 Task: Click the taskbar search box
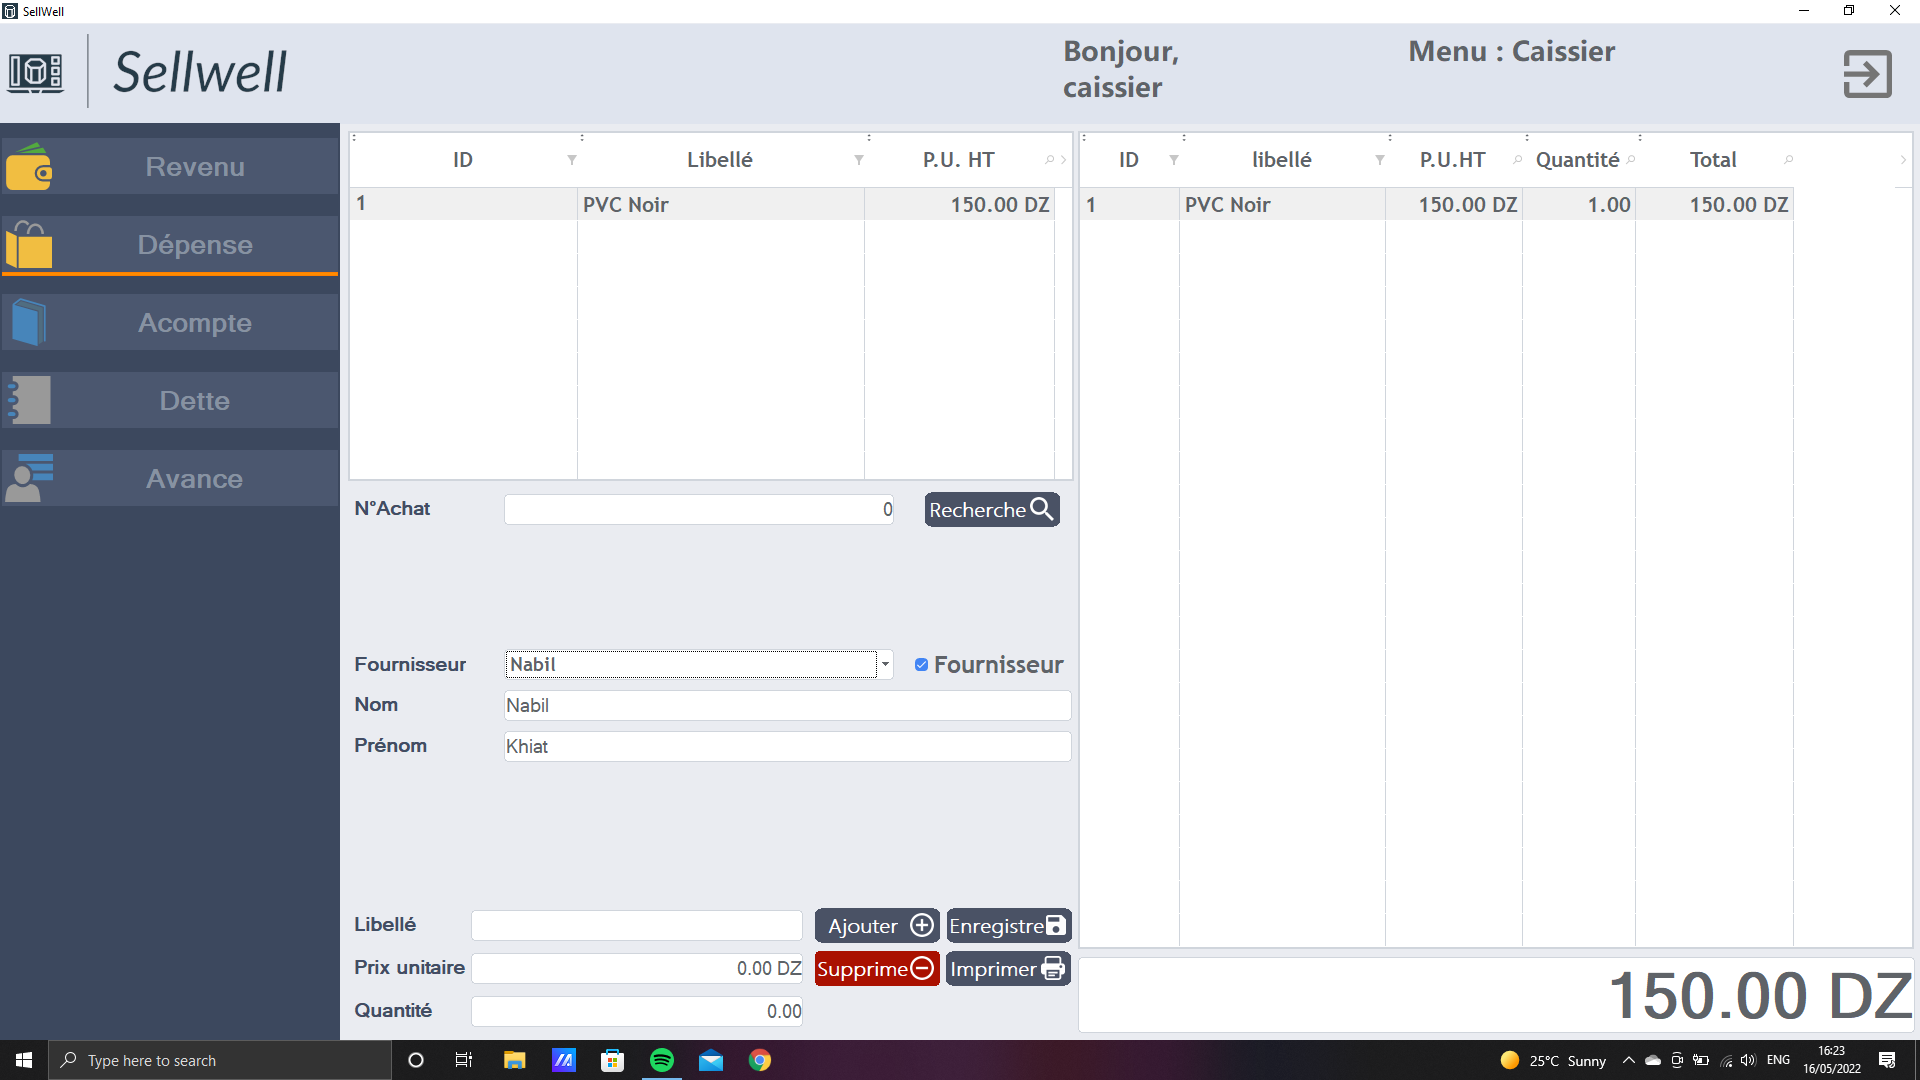point(219,1060)
